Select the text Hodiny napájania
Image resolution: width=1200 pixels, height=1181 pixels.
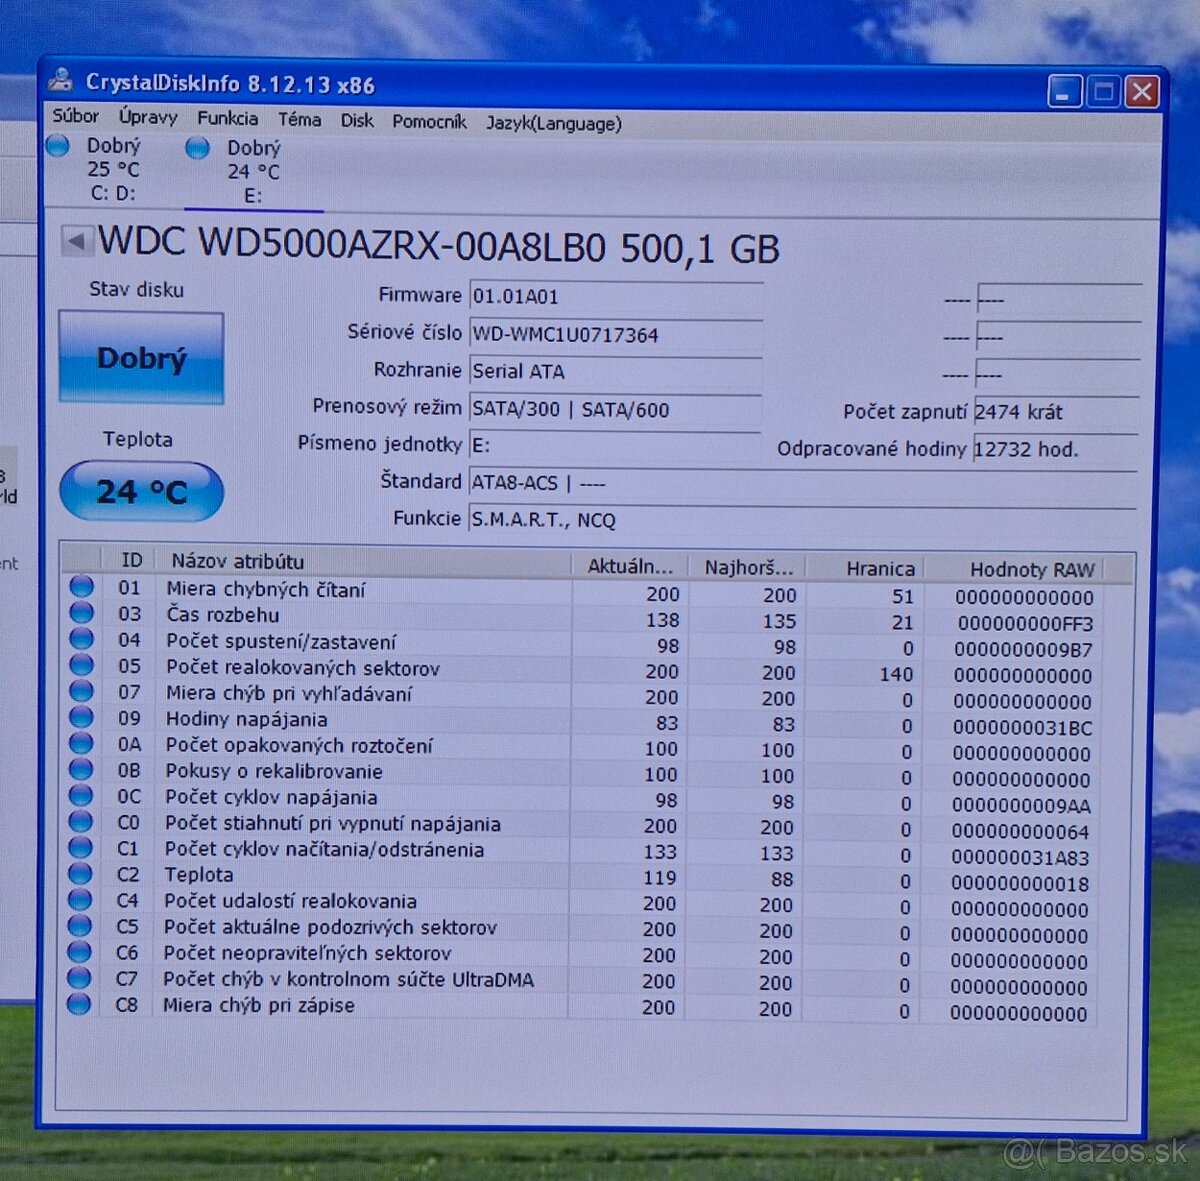click(x=246, y=719)
